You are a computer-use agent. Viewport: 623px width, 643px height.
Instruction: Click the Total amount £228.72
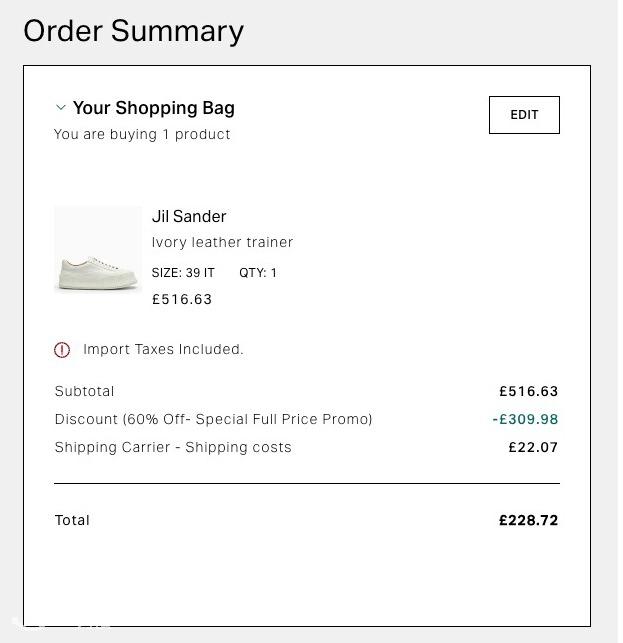pyautogui.click(x=529, y=520)
